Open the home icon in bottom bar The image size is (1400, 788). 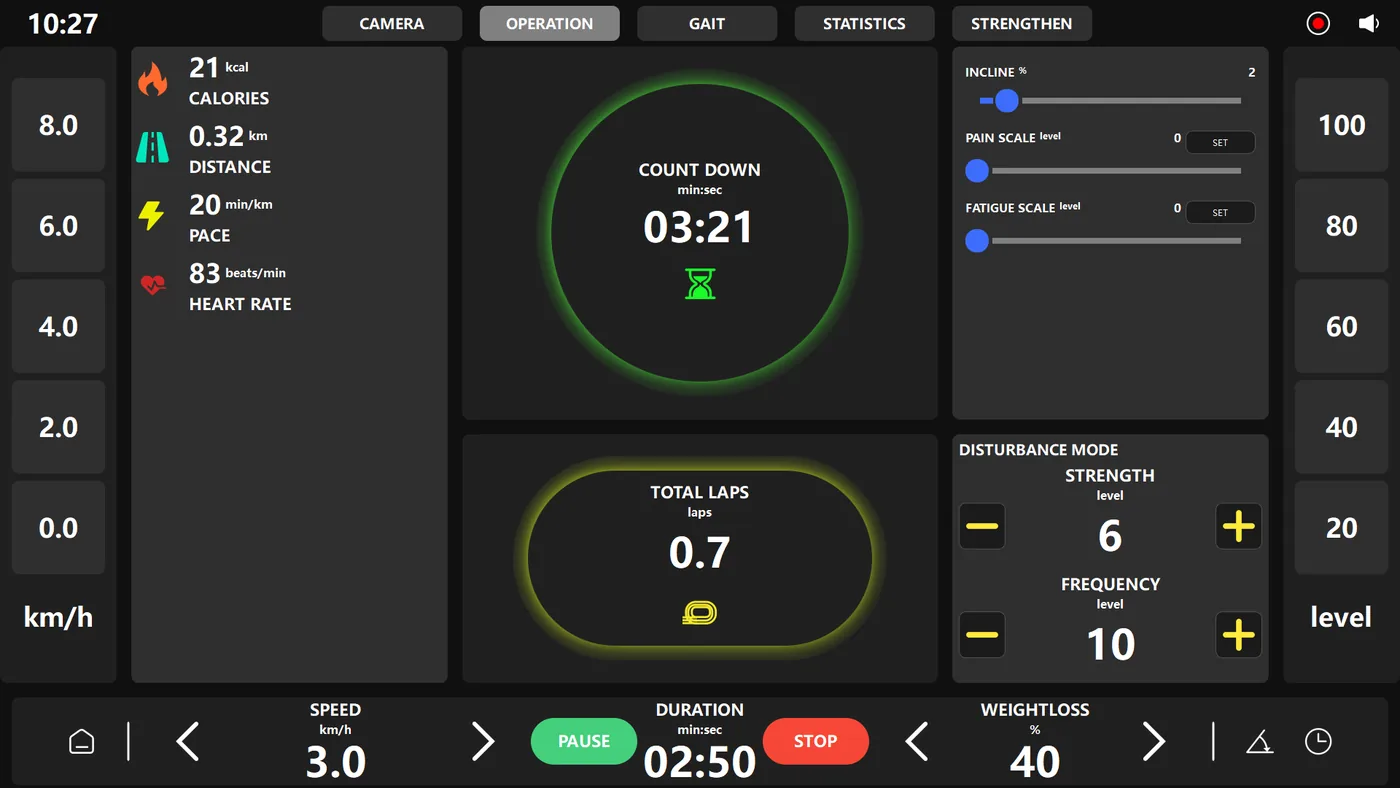81,741
